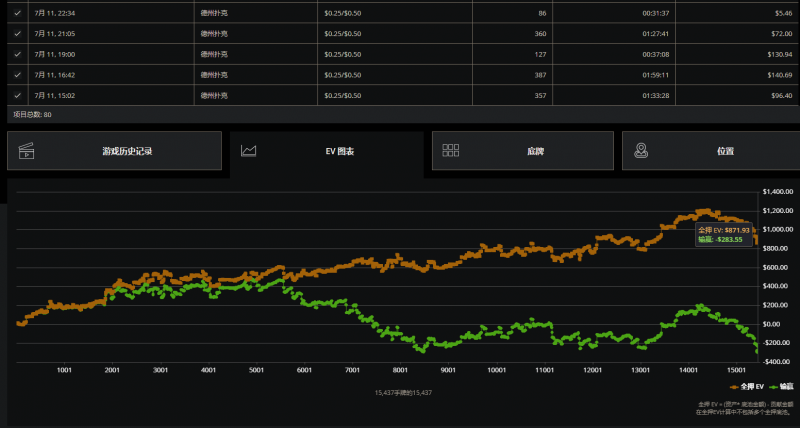Viewport: 800px width, 428px height.
Task: Uncheck the 7月 11, 15:02 session checkbox
Action: 17,95
